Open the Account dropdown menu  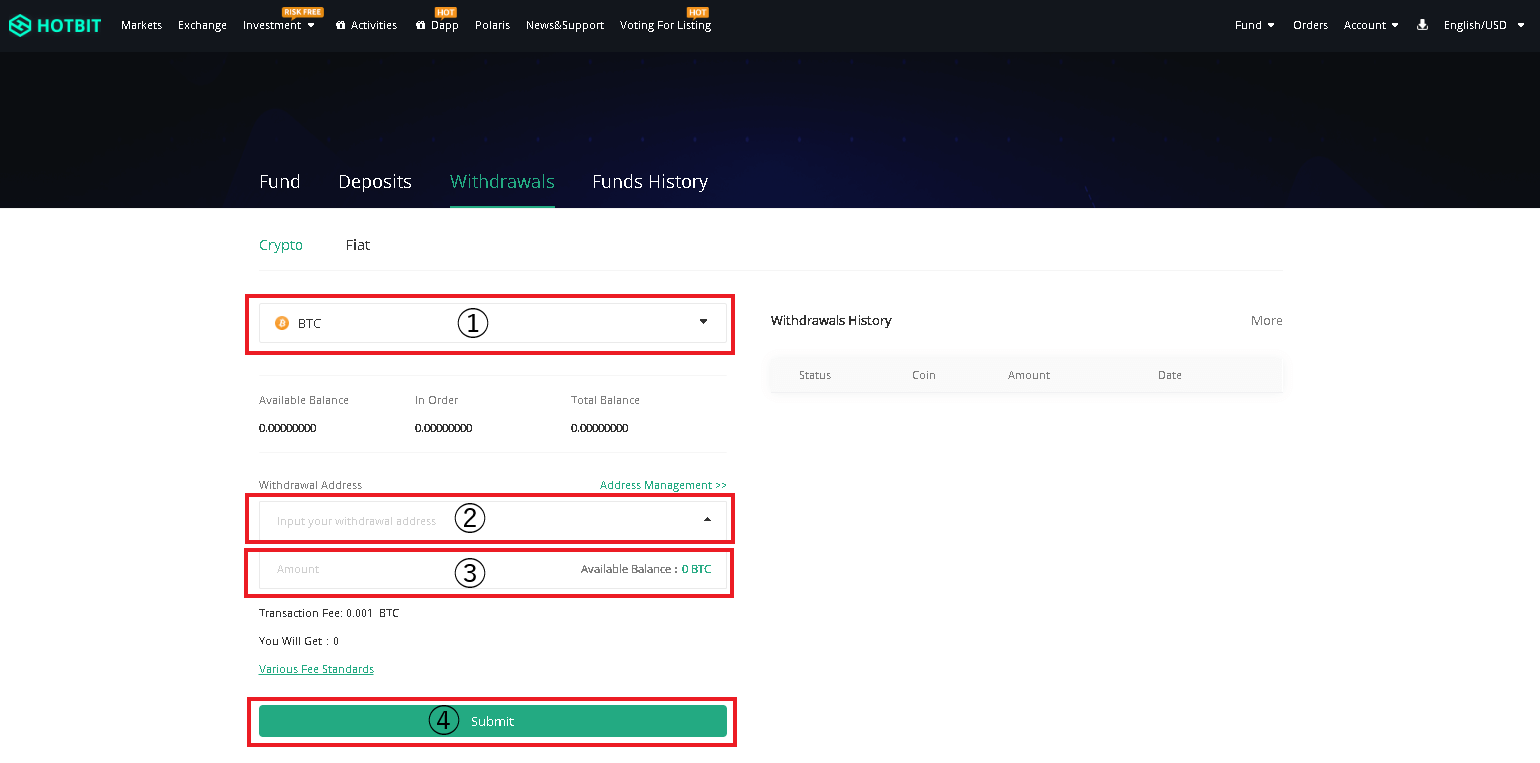1371,25
